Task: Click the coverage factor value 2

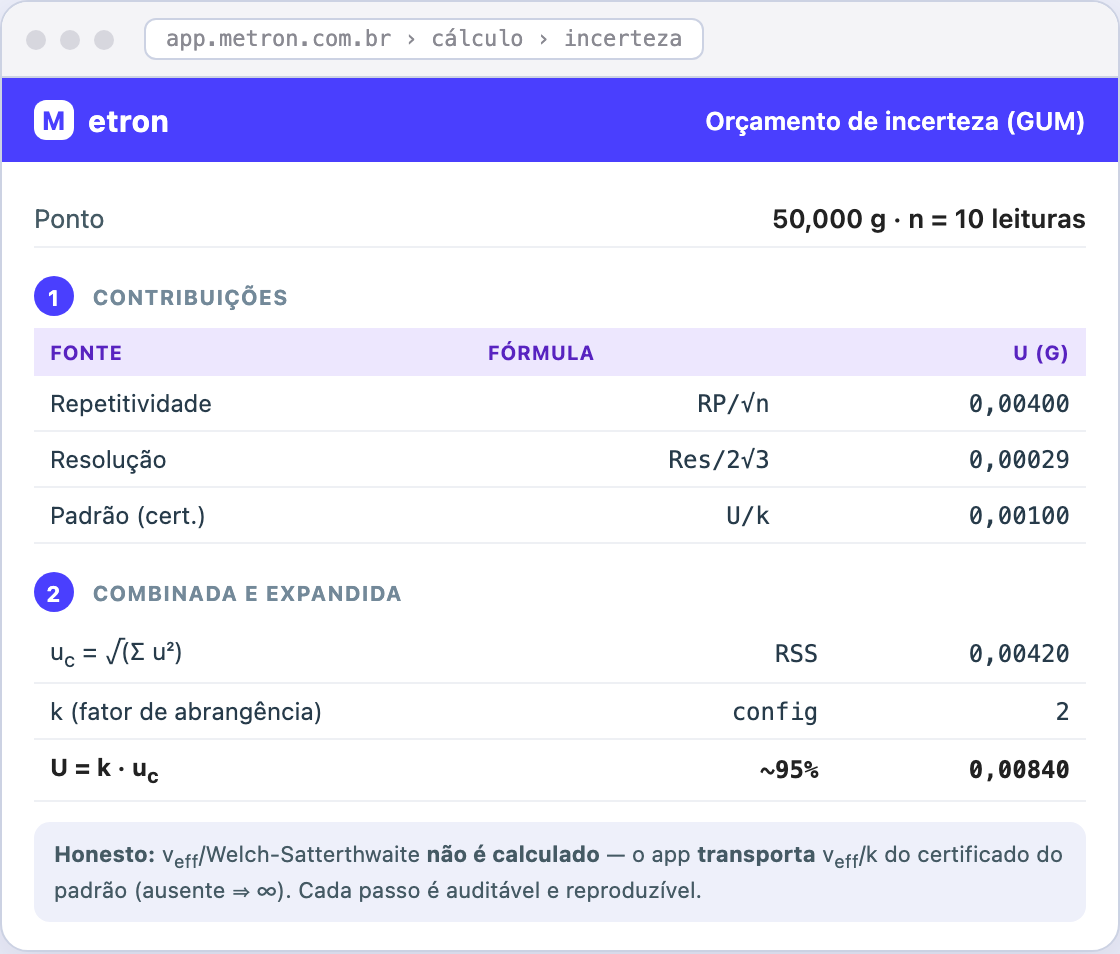Action: [1062, 712]
